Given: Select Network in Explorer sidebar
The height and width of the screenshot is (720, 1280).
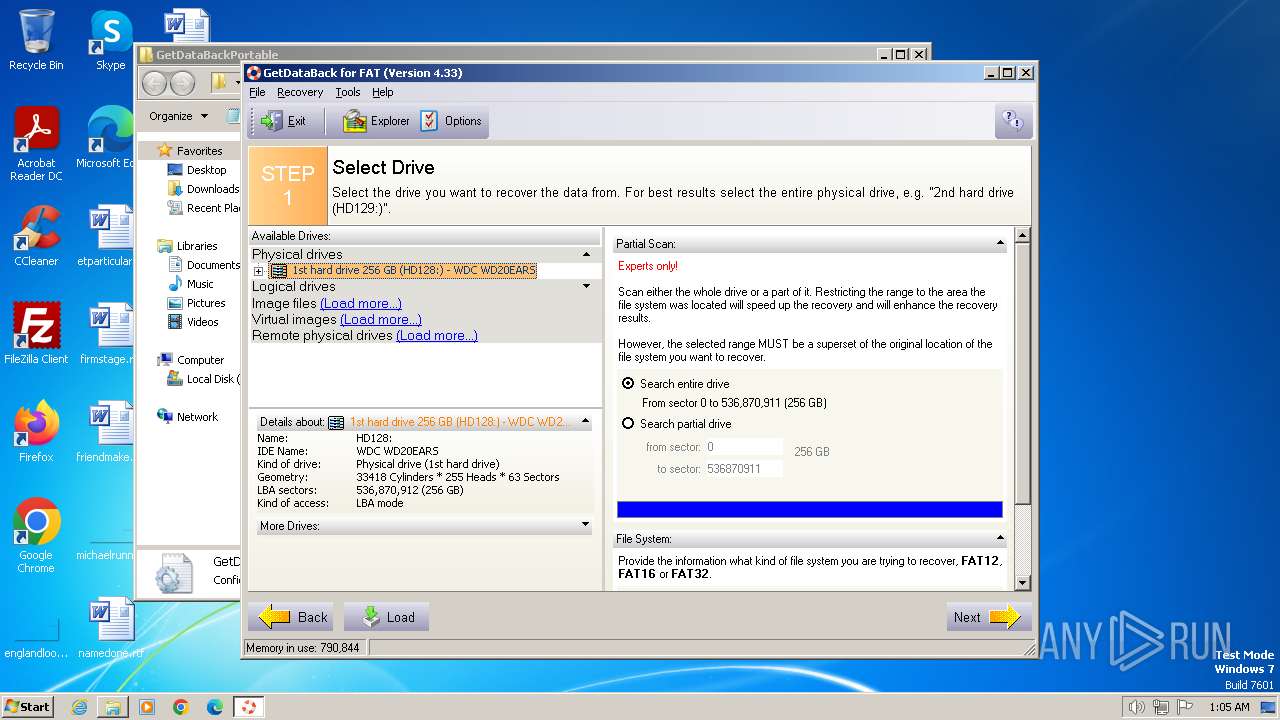Looking at the screenshot, I should pos(197,417).
